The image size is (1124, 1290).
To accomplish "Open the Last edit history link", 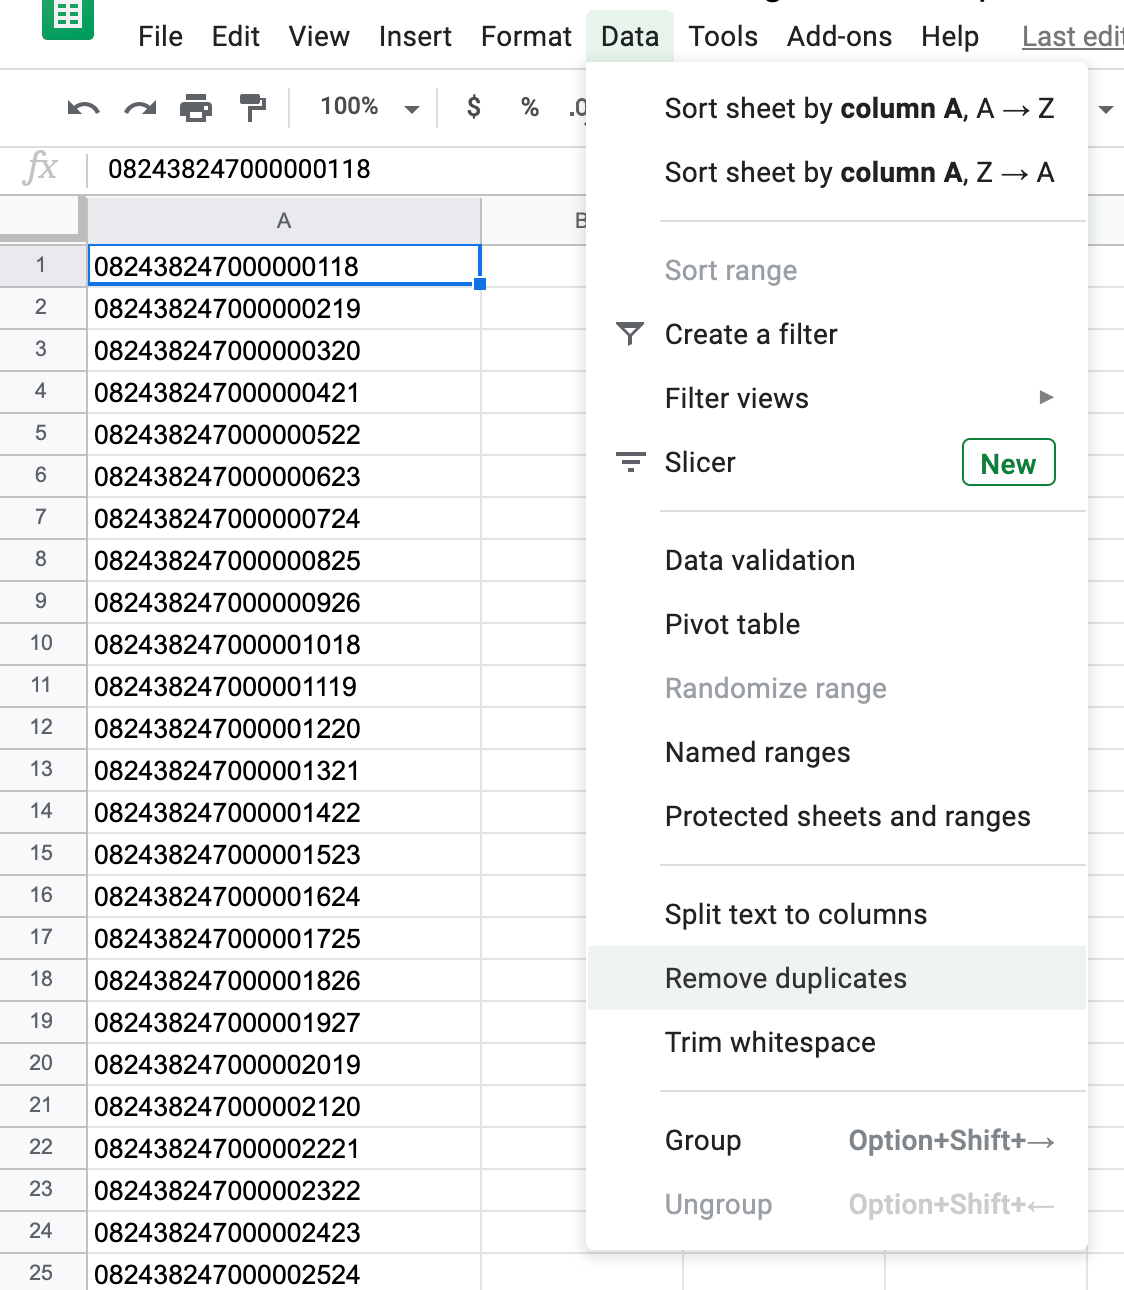I will tap(1072, 37).
